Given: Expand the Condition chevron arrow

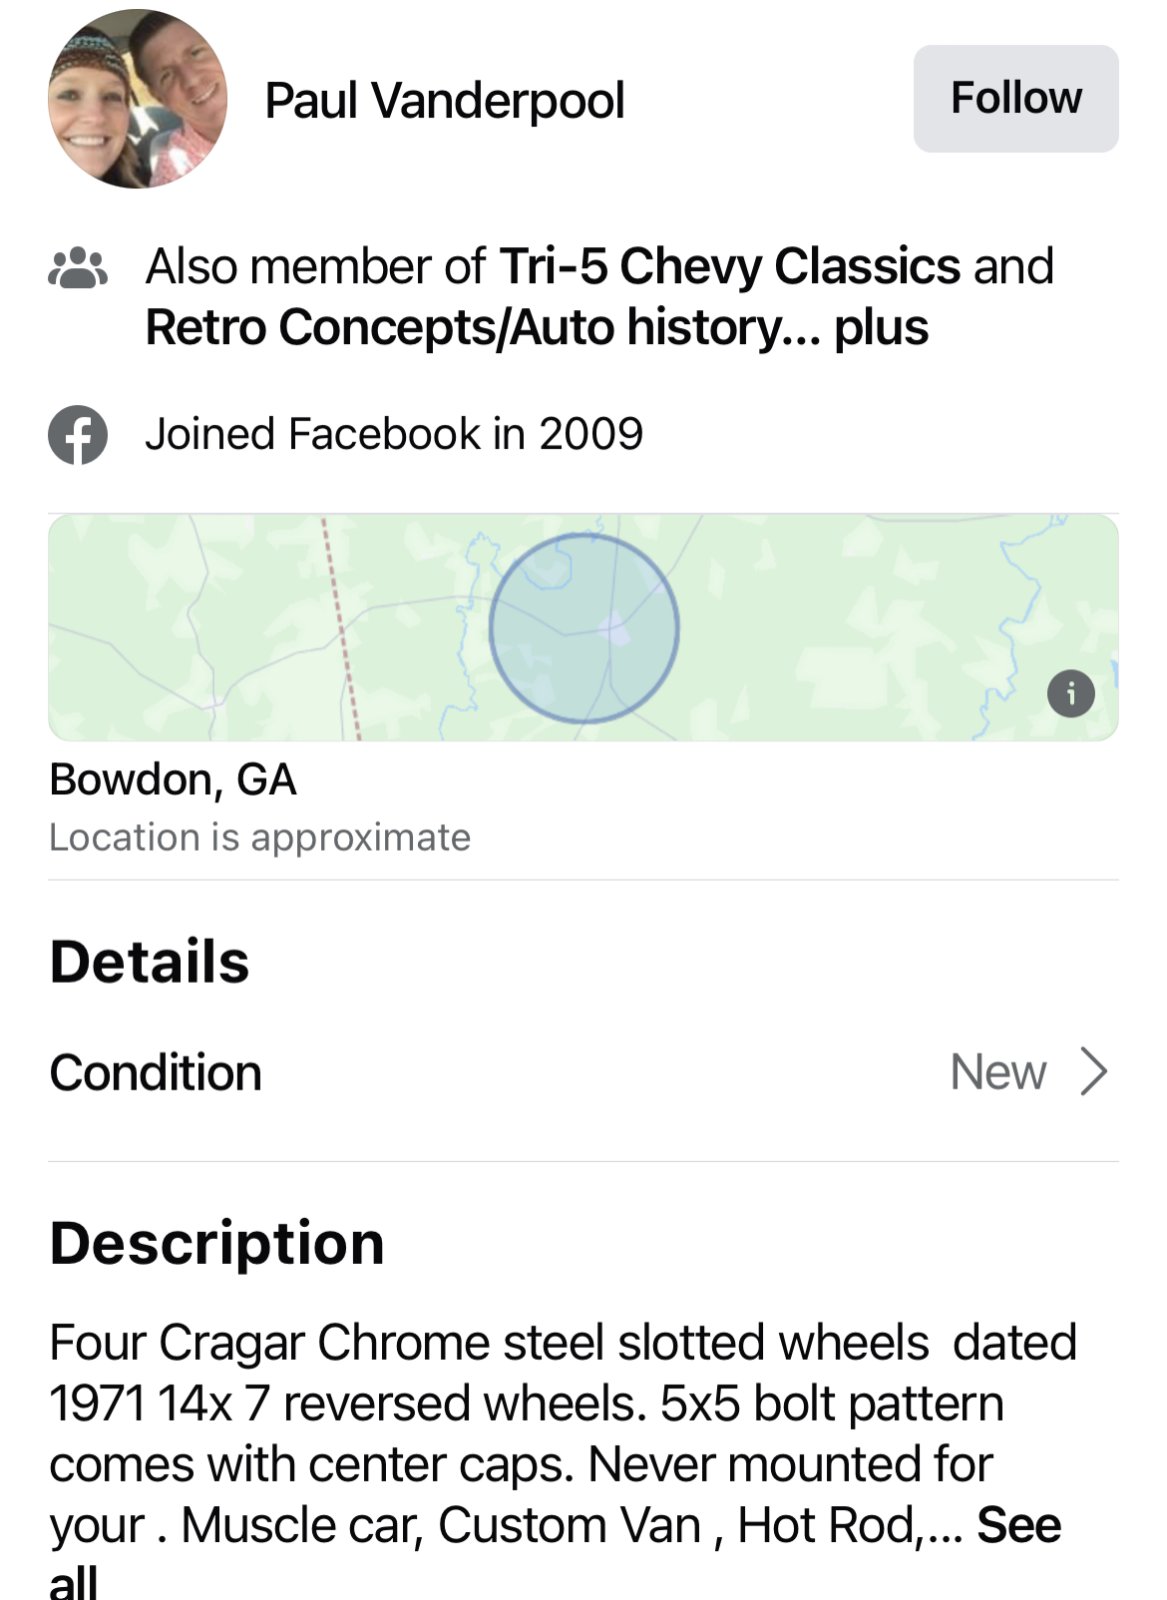Looking at the screenshot, I should 1094,1072.
